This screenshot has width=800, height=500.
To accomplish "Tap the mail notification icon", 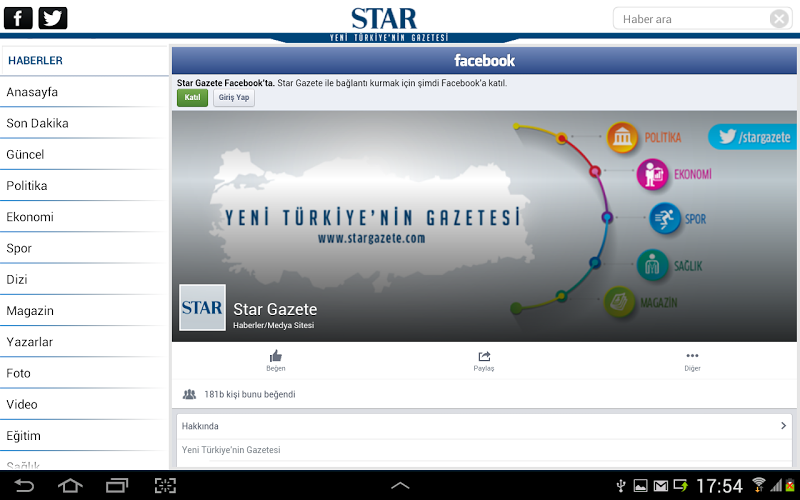I will 661,486.
